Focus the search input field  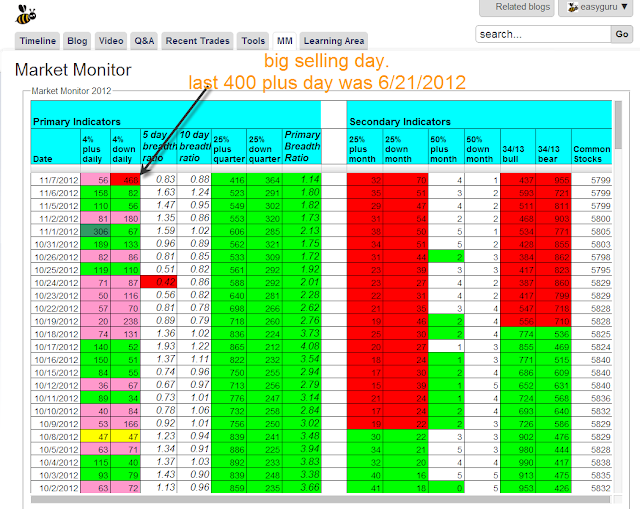click(x=543, y=34)
